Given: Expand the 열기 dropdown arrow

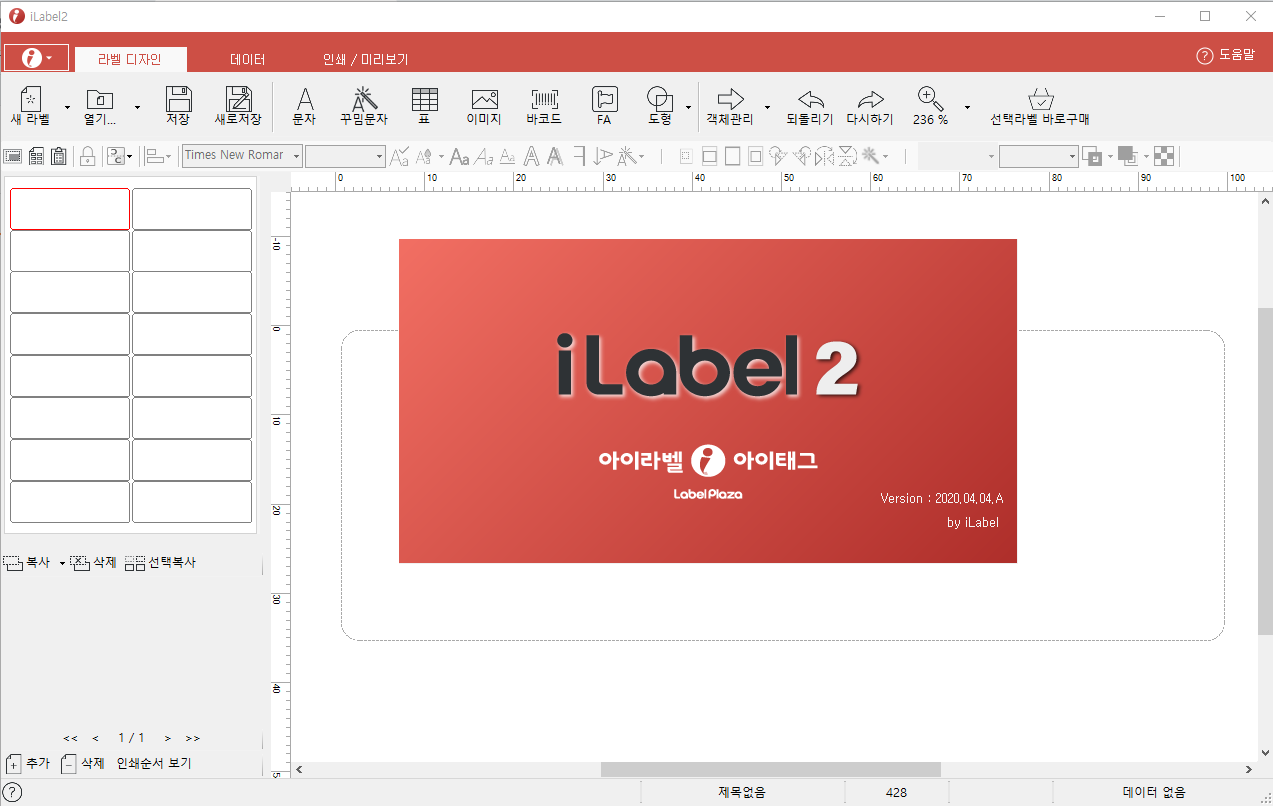Looking at the screenshot, I should pyautogui.click(x=137, y=107).
